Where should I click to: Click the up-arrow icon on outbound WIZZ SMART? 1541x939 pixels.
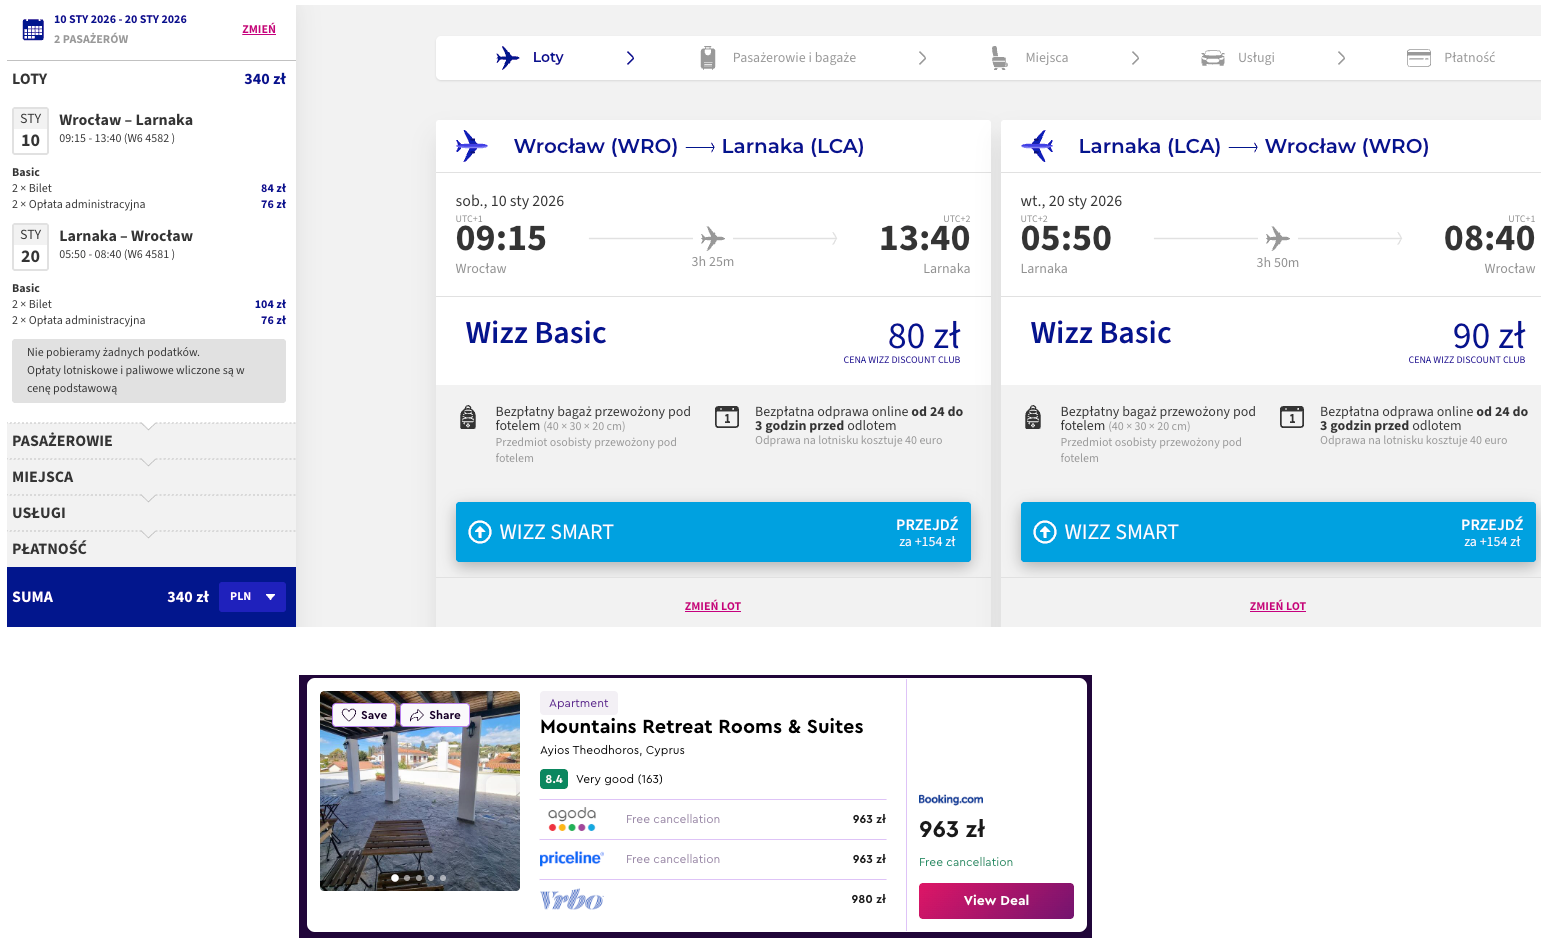click(480, 532)
